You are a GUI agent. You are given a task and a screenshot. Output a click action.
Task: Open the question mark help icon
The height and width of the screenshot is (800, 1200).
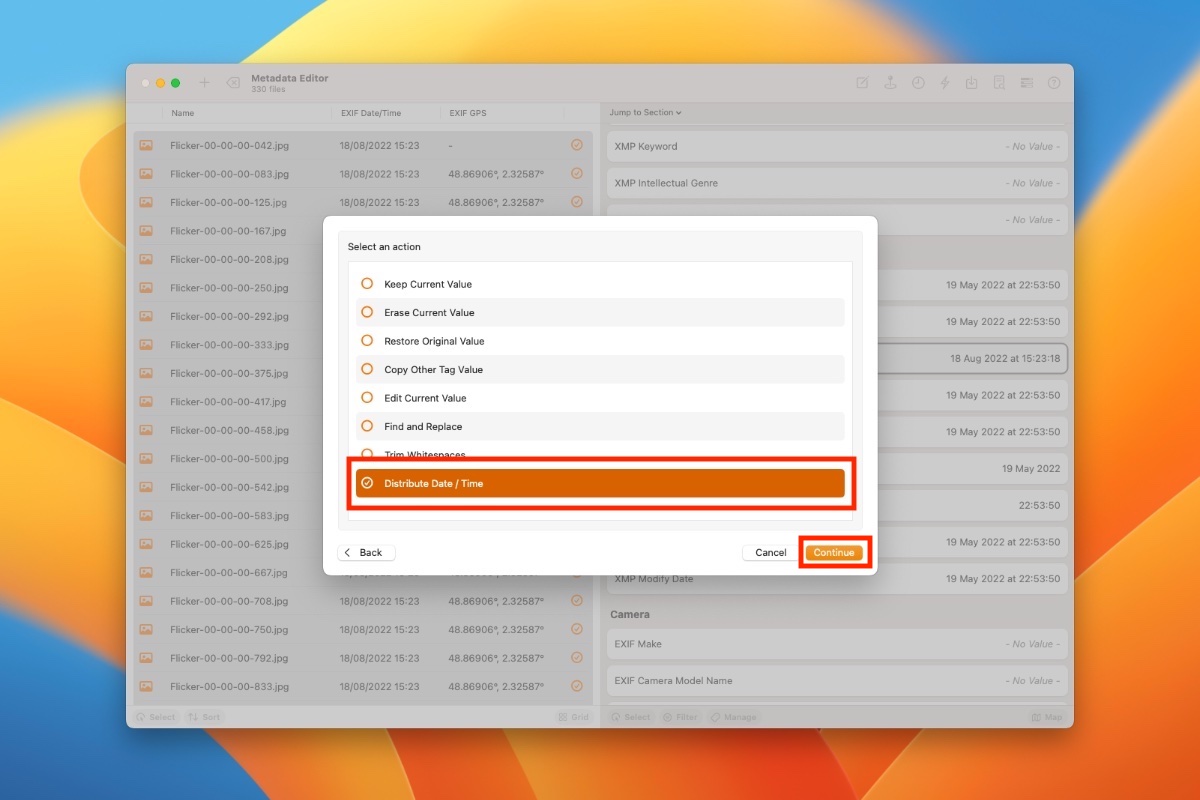pyautogui.click(x=1053, y=83)
